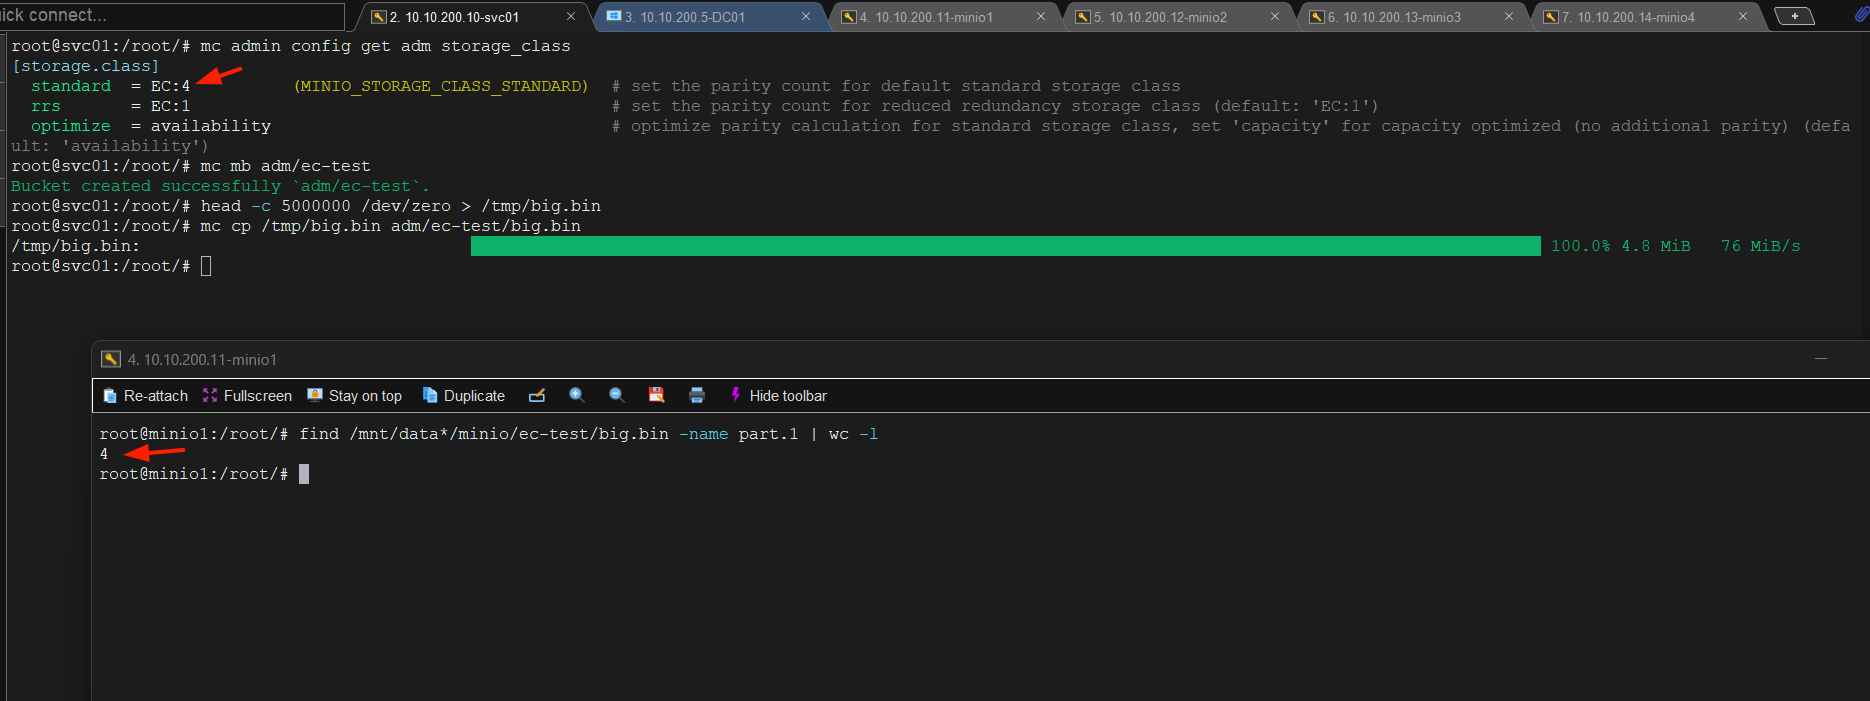Duplicate the minio1 terminal session
This screenshot has height=701, width=1870.
pos(464,396)
